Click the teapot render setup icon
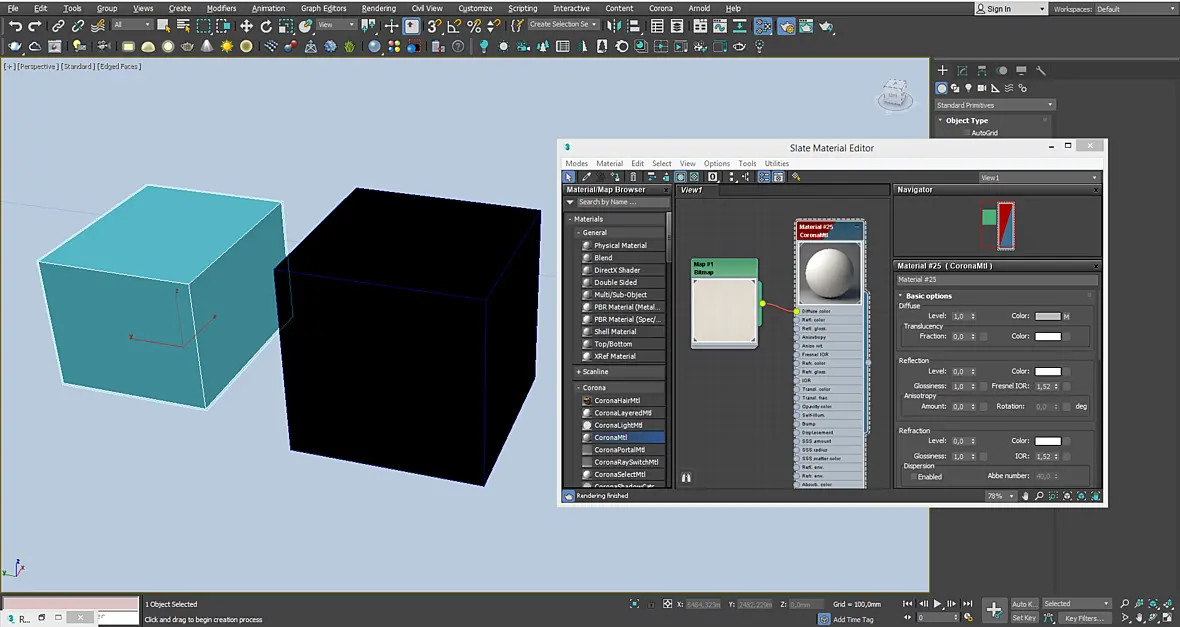Screen dimensions: 1180x627 786,26
